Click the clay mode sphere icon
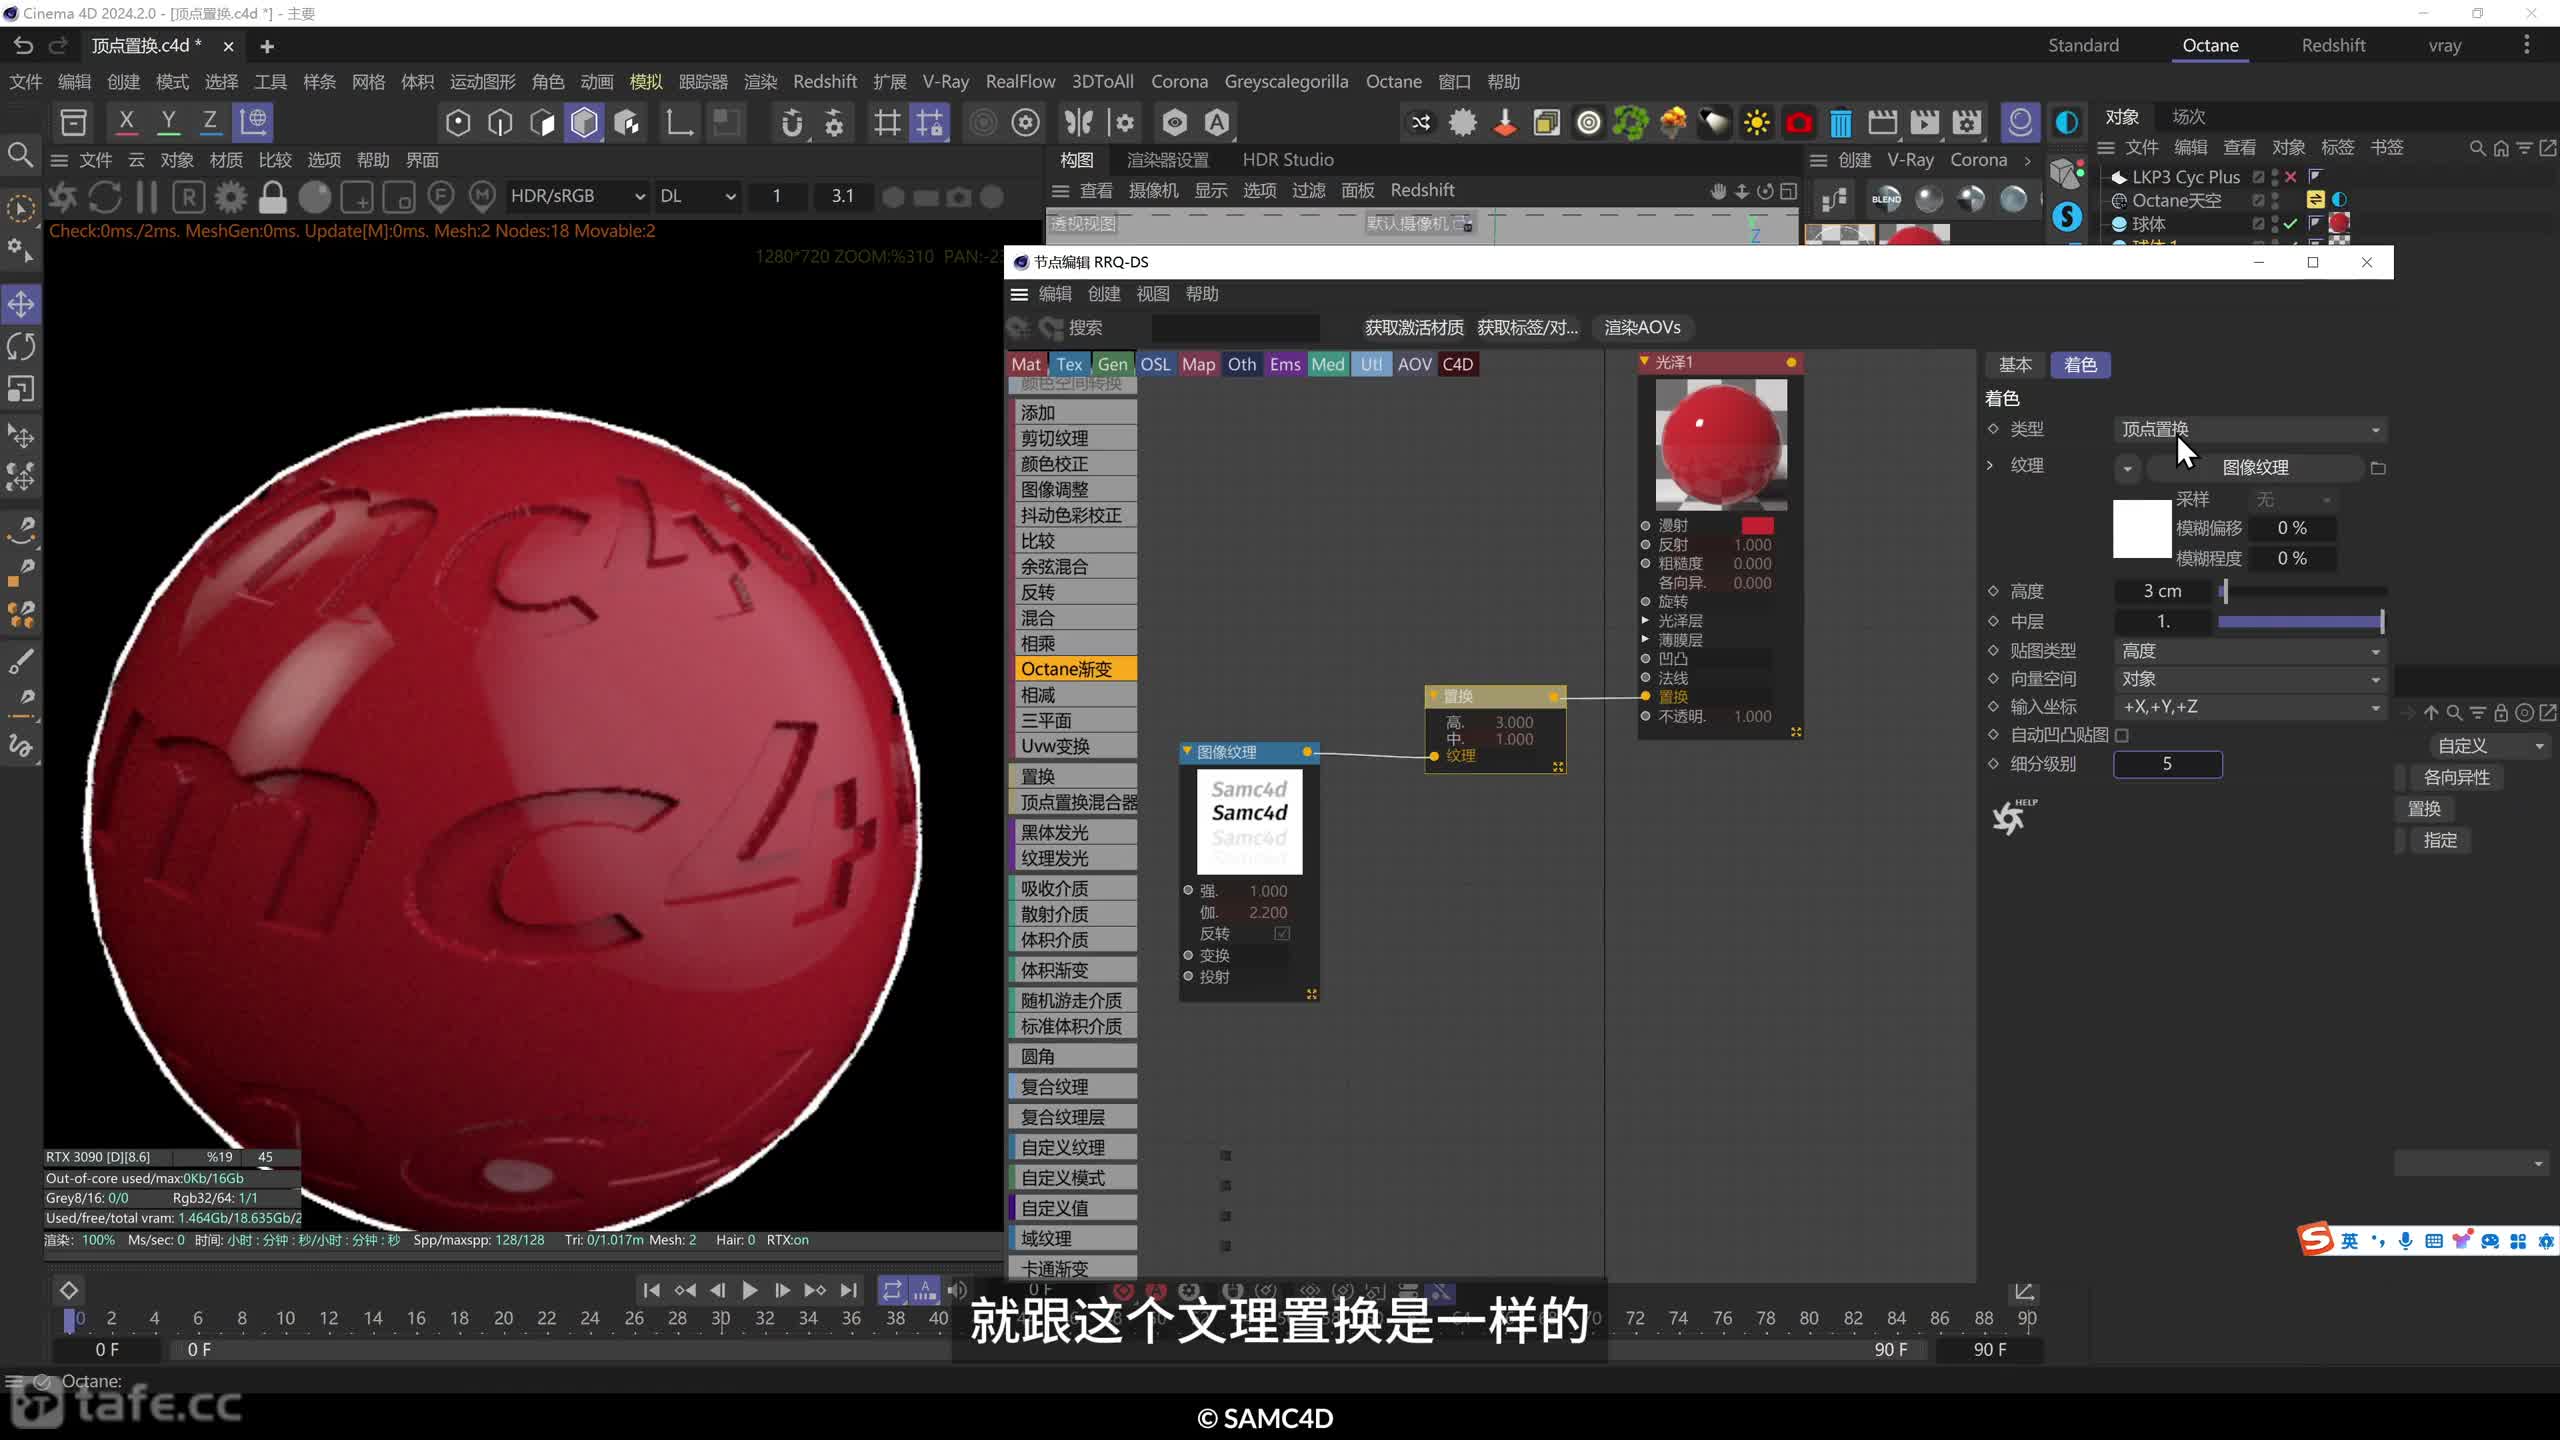This screenshot has height=1440, width=2560. click(314, 197)
